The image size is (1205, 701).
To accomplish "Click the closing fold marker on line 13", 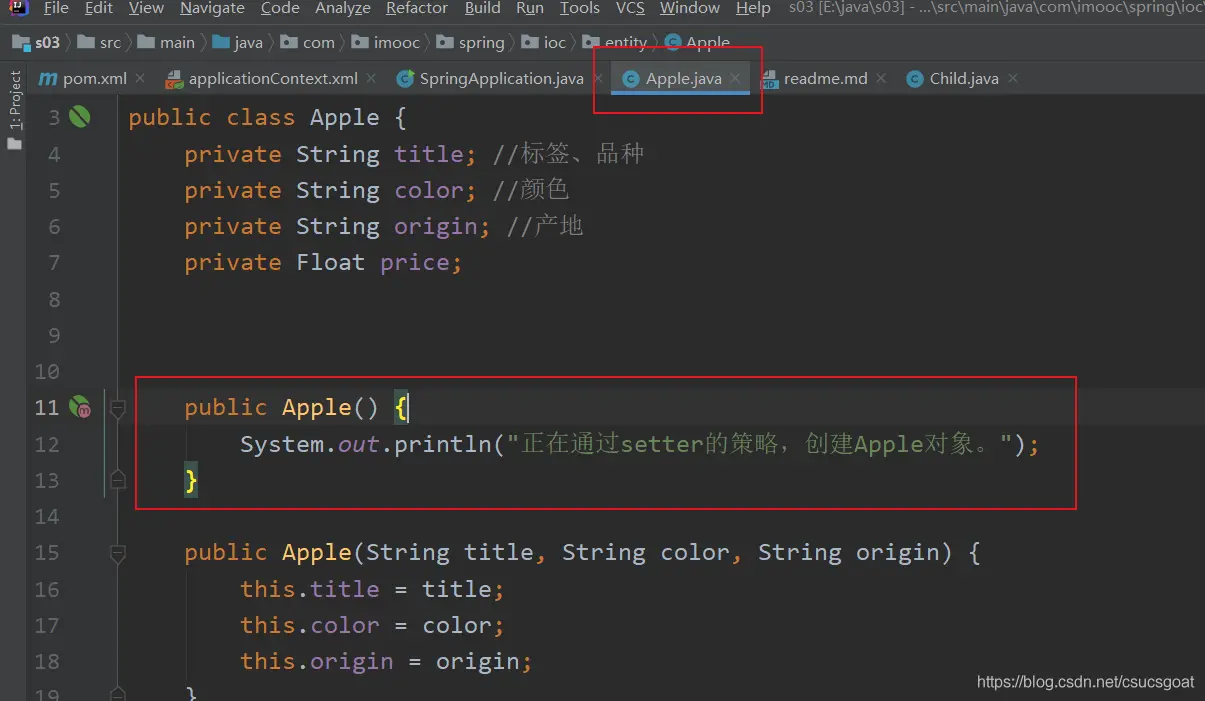I will 118,481.
